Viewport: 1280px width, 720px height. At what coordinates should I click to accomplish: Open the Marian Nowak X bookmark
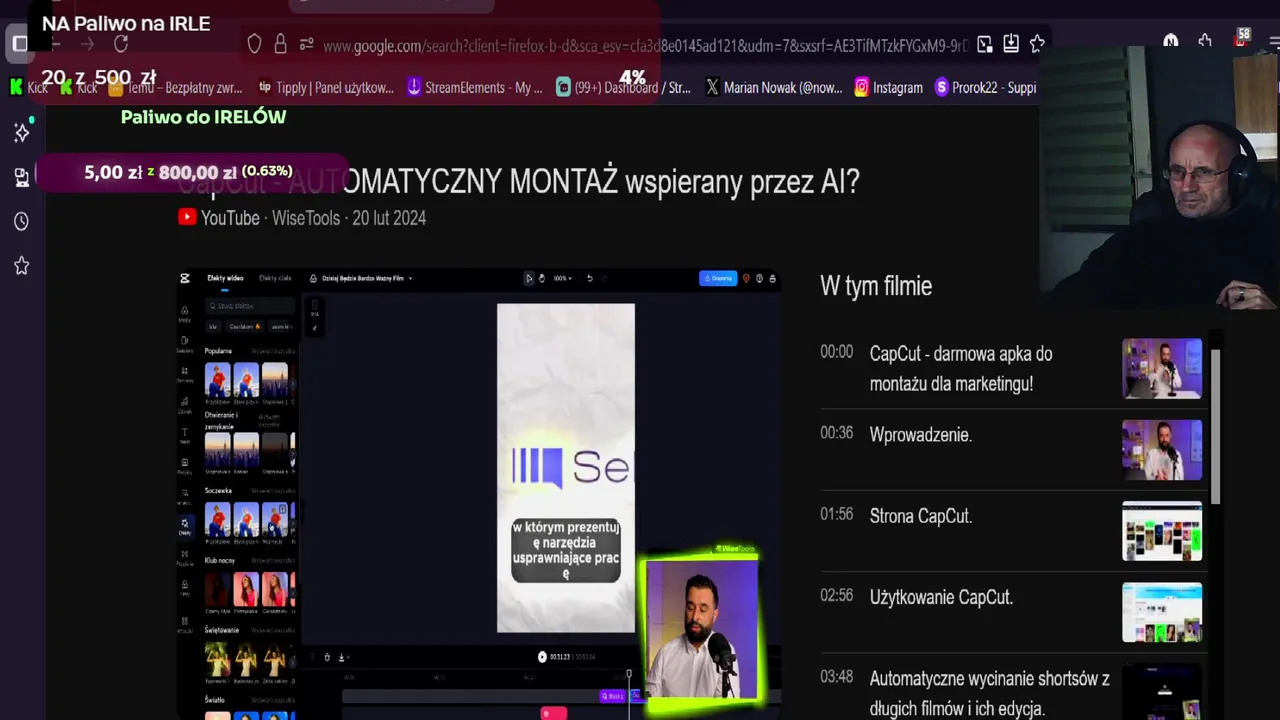[x=774, y=88]
